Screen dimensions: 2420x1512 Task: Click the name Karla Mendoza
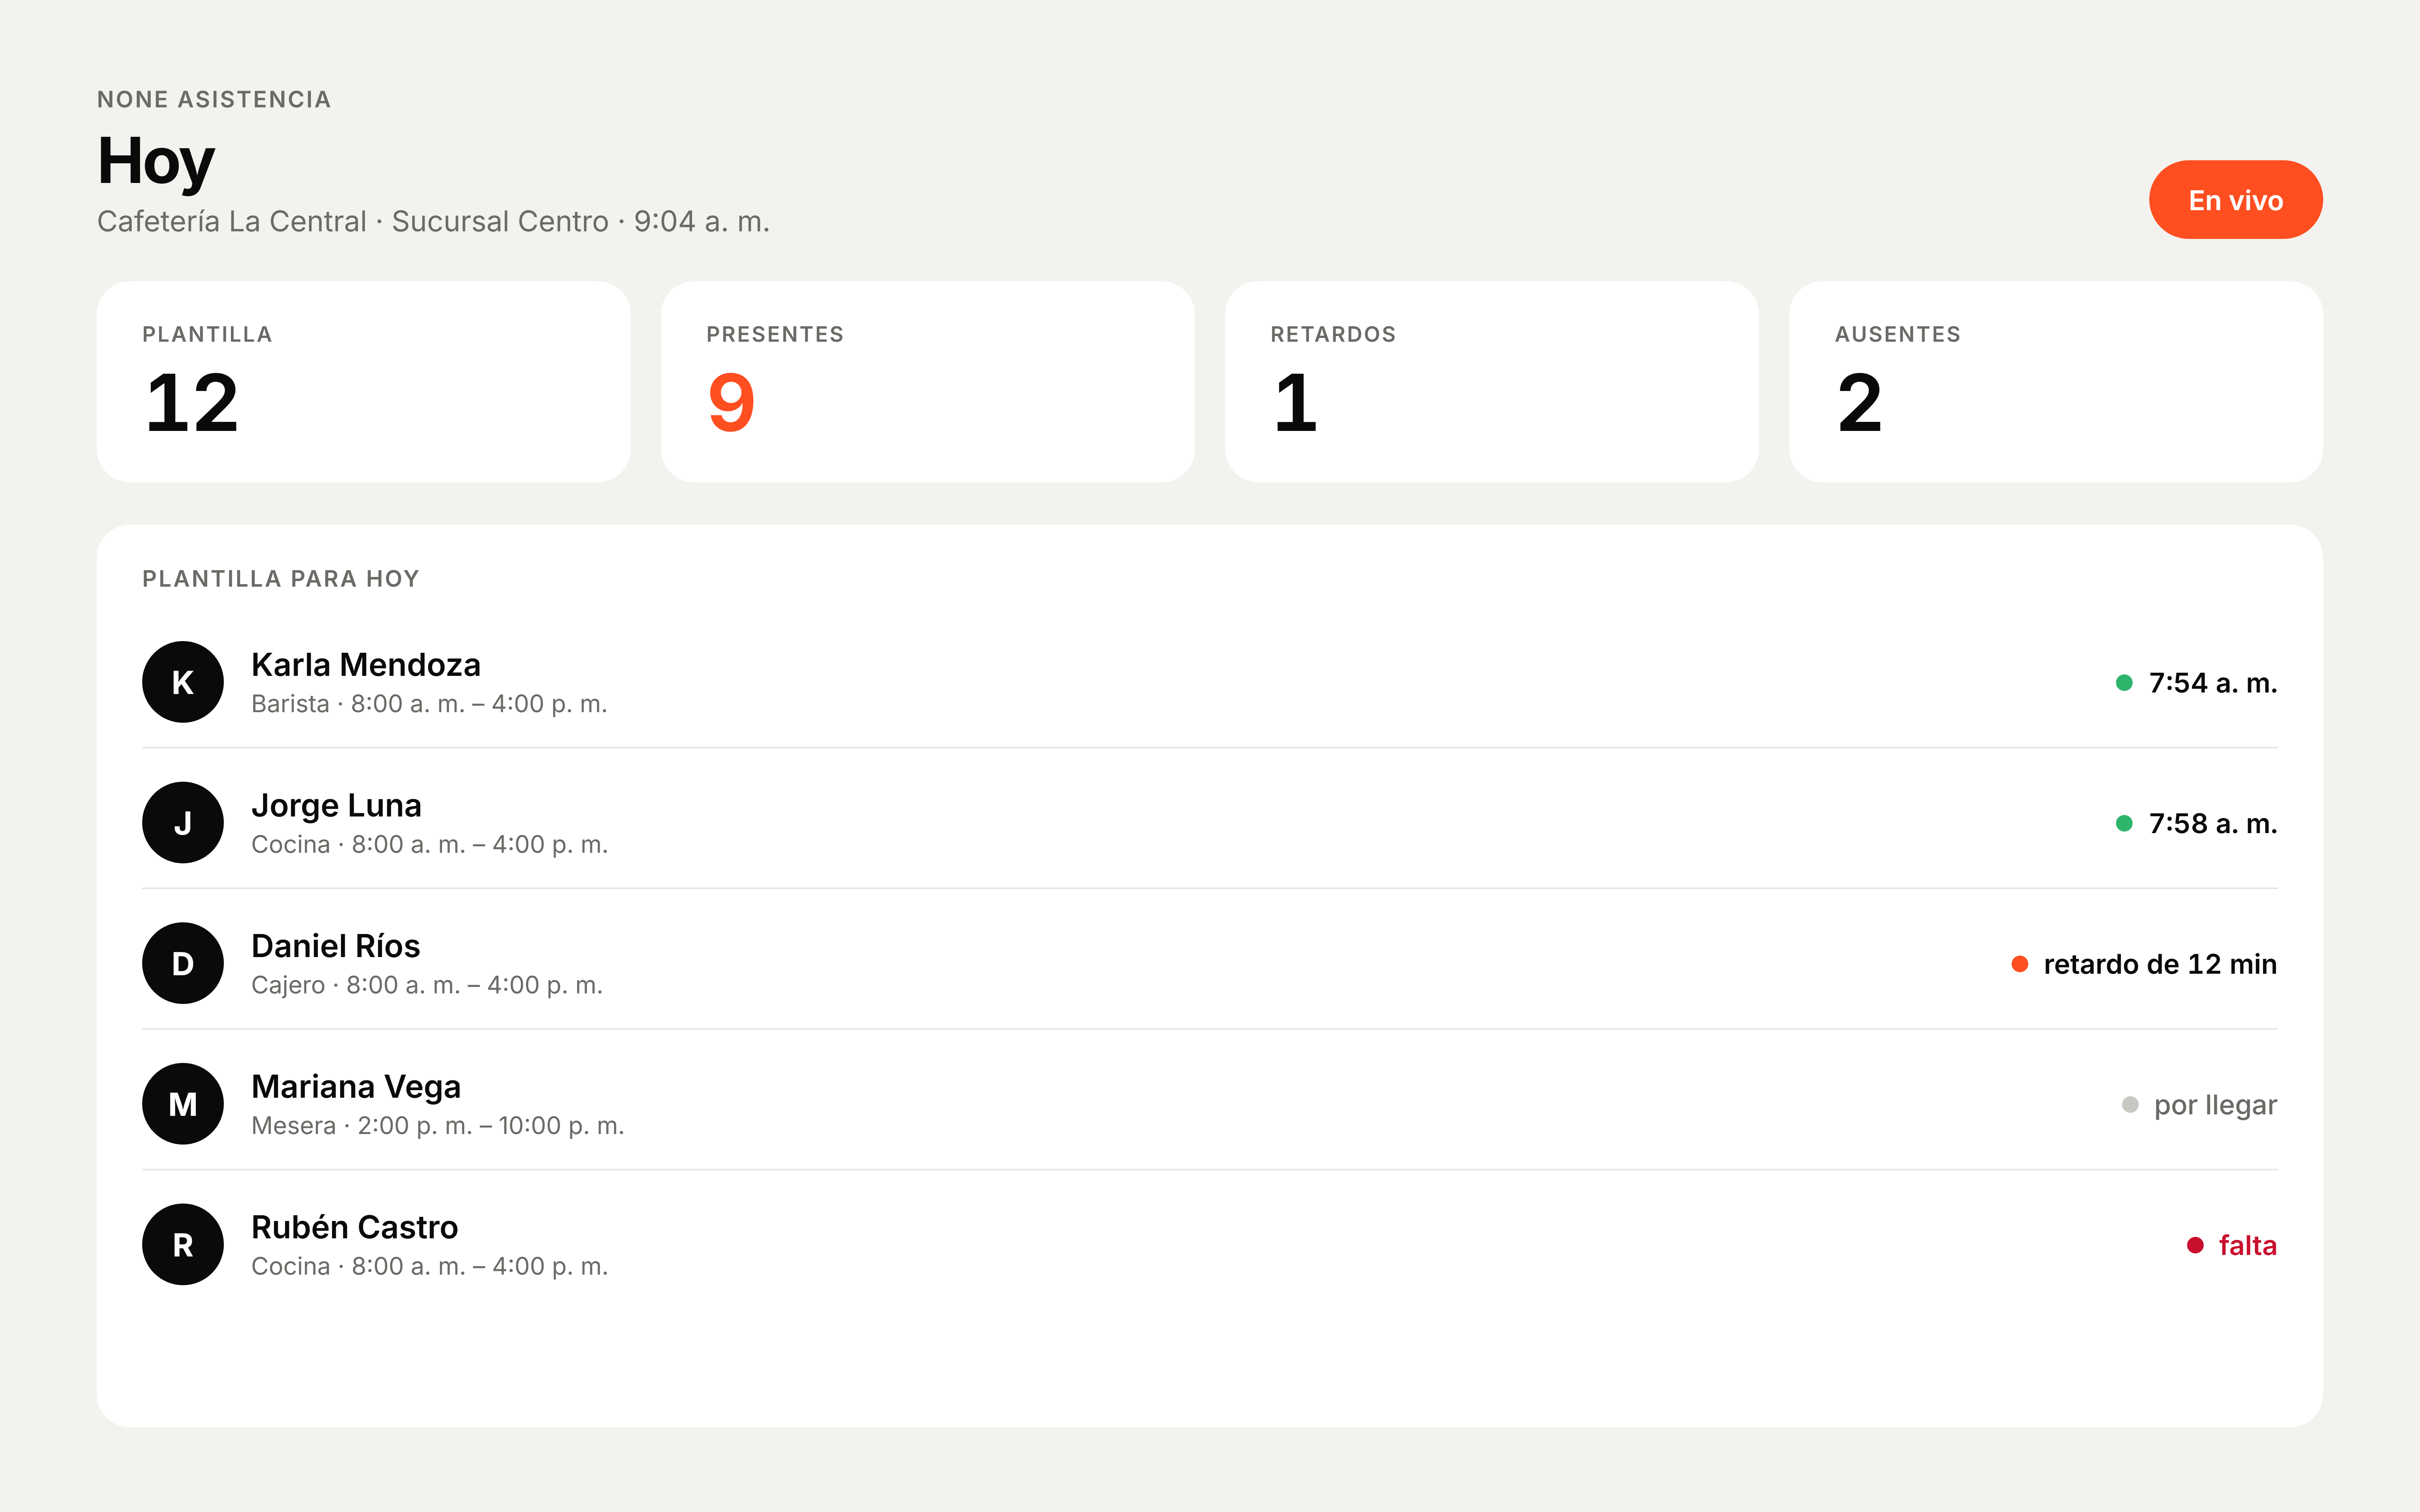[366, 665]
